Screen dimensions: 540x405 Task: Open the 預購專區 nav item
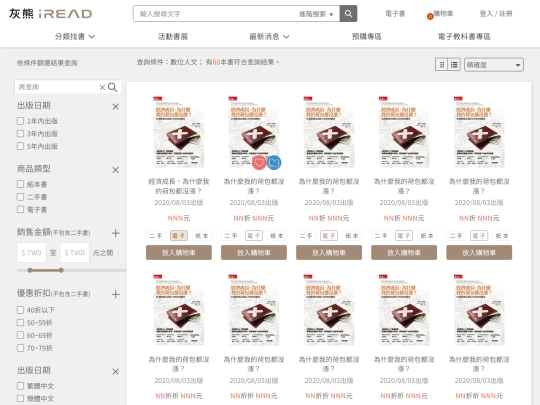coord(366,37)
